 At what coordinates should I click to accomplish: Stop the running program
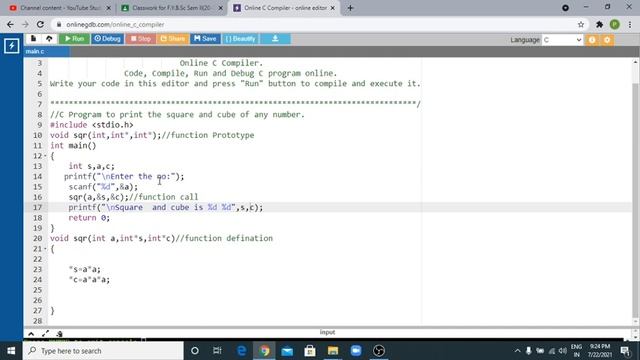click(x=140, y=39)
